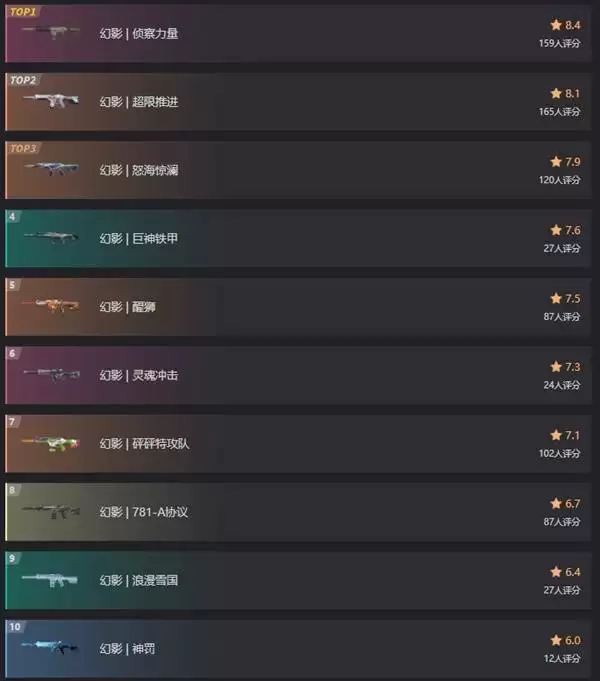Viewport: 600px width, 681px height.
Task: Click the rank 10 number badge
Action: tap(15, 627)
